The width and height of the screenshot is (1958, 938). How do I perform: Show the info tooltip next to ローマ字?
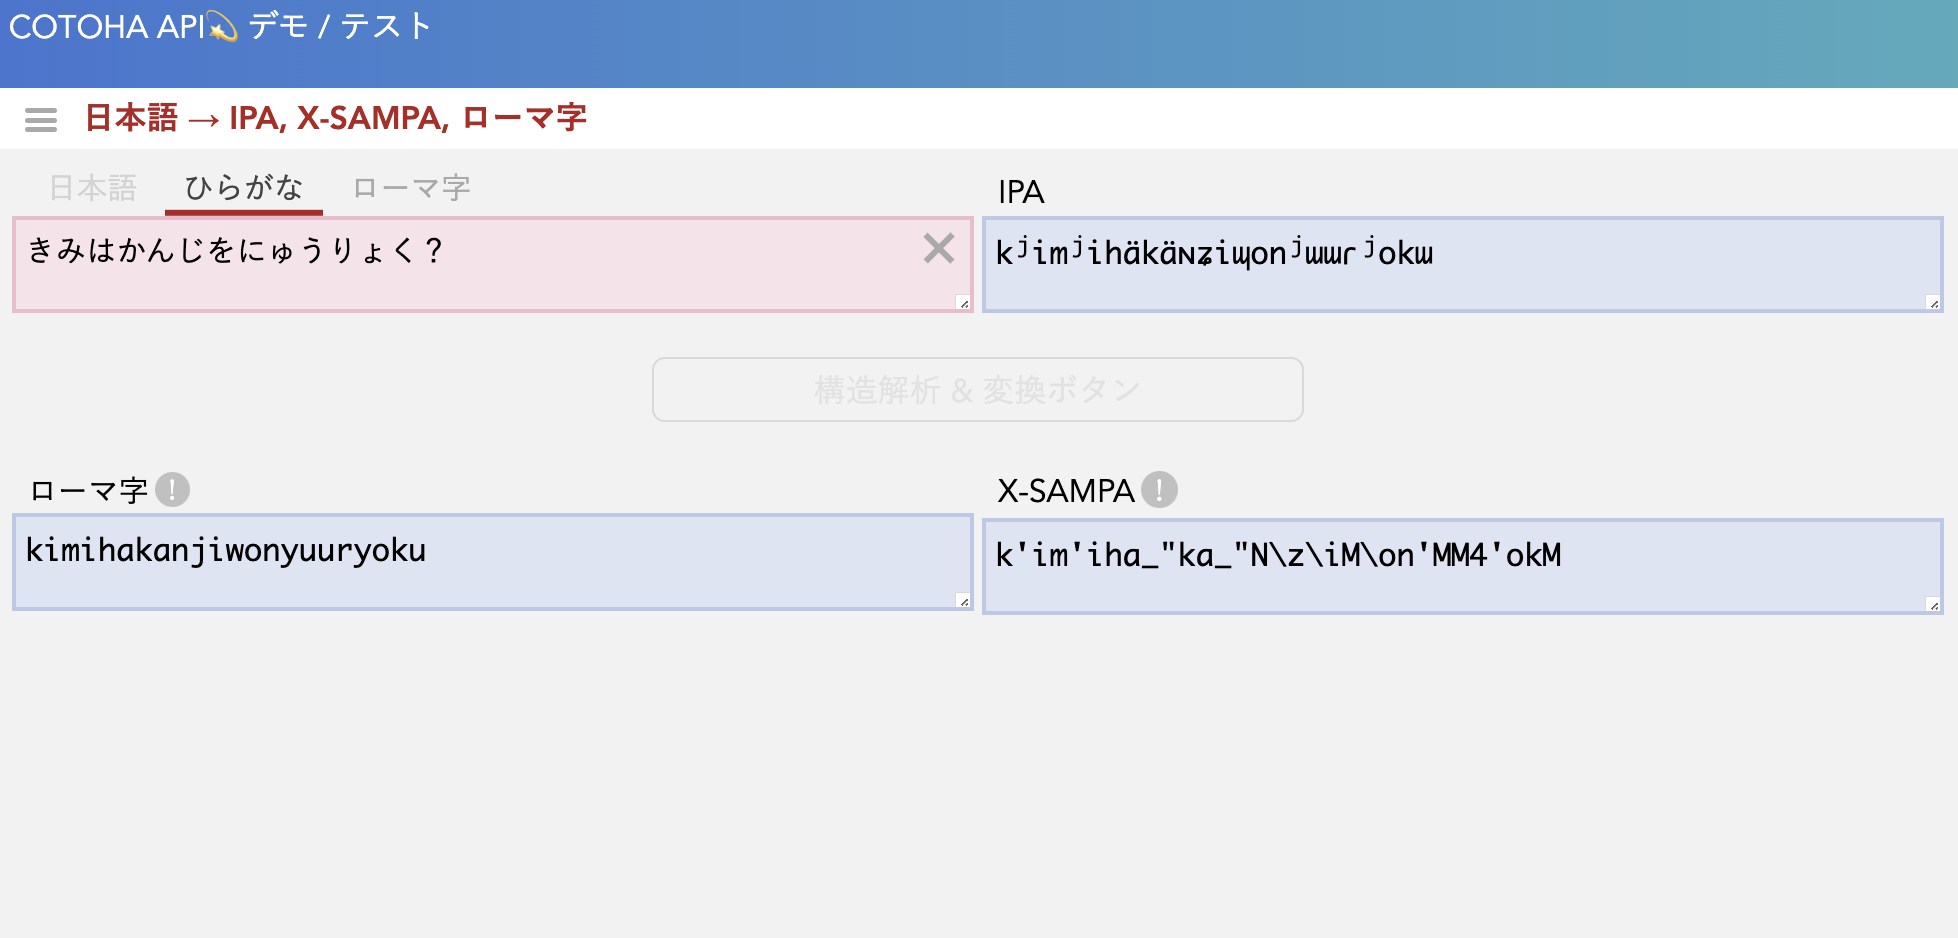click(x=175, y=489)
